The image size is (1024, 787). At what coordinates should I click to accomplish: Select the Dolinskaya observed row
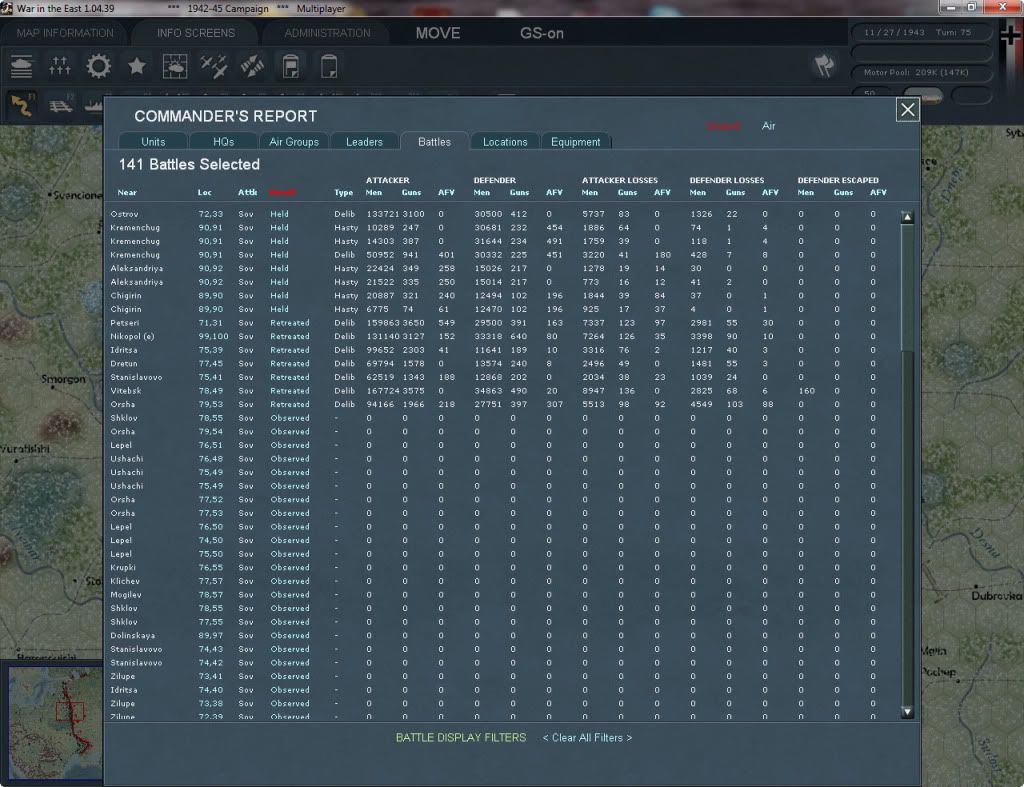(500, 635)
